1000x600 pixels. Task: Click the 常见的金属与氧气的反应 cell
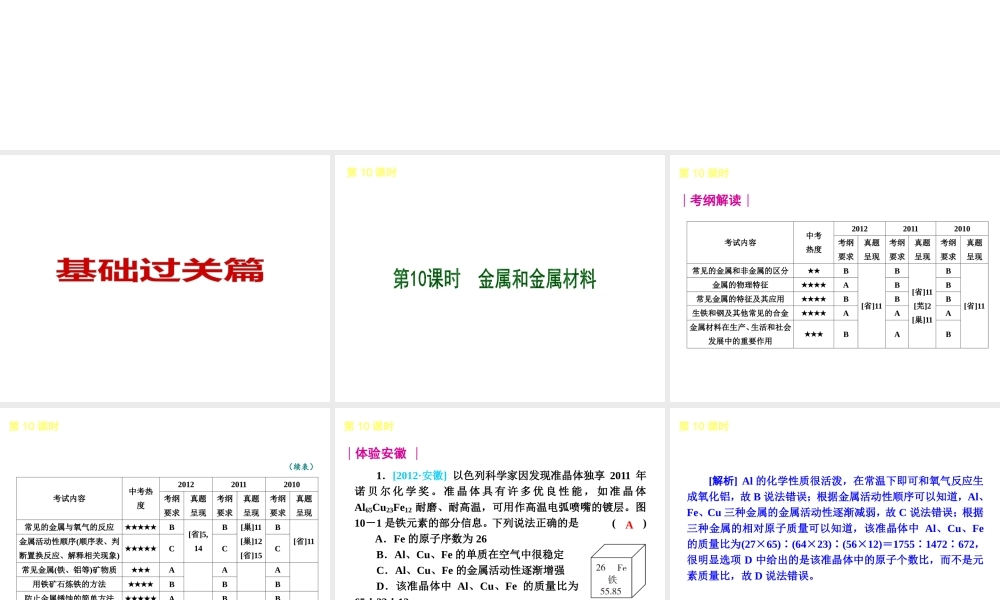[x=69, y=527]
